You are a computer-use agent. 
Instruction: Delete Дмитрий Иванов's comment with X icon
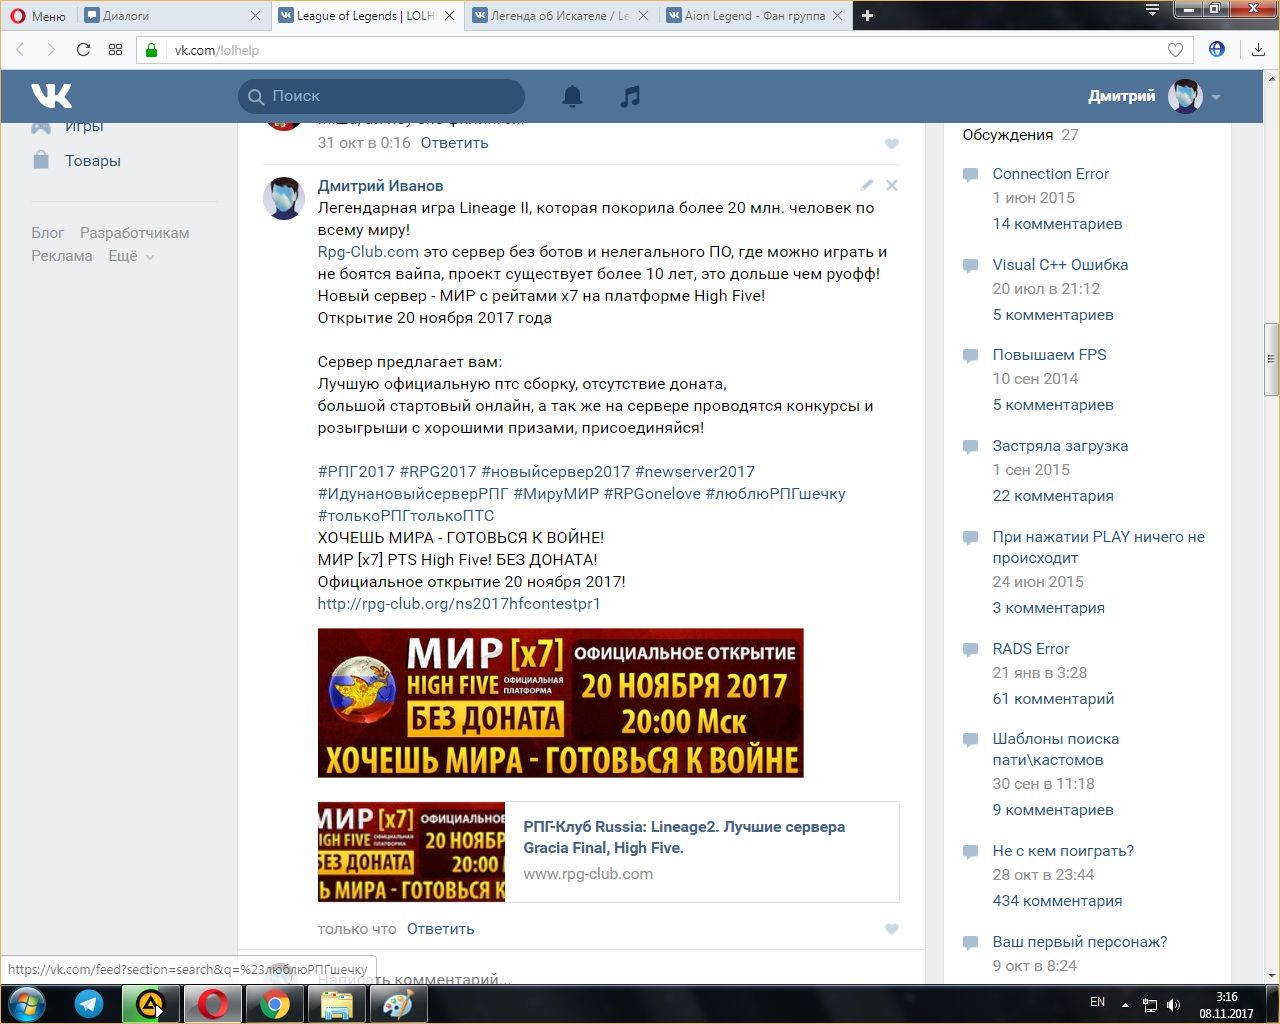coord(892,185)
